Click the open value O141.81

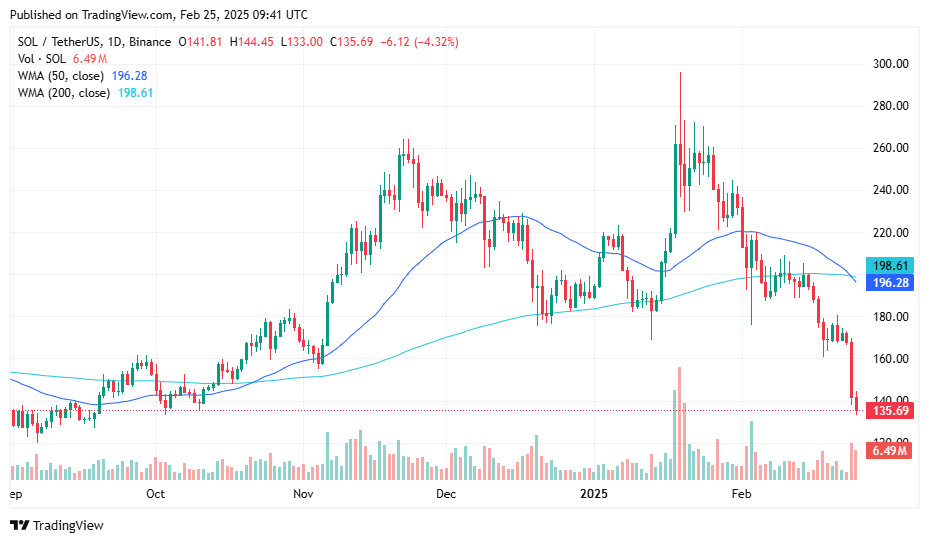click(200, 41)
